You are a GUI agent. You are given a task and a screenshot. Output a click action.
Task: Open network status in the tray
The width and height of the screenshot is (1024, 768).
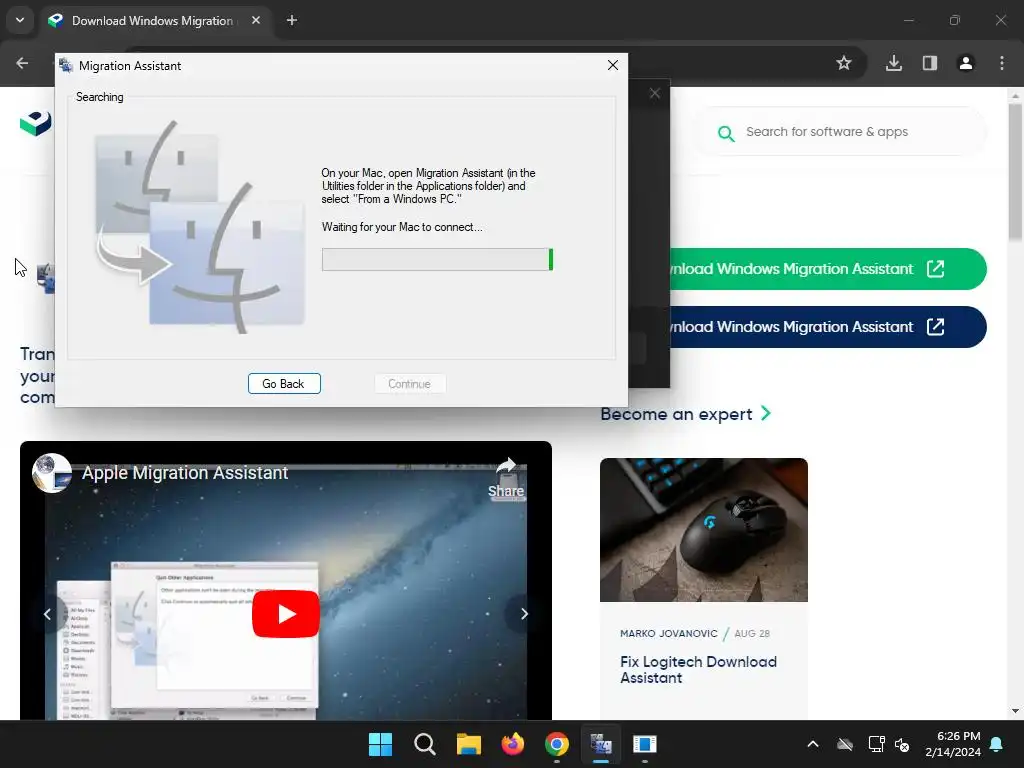tap(876, 744)
